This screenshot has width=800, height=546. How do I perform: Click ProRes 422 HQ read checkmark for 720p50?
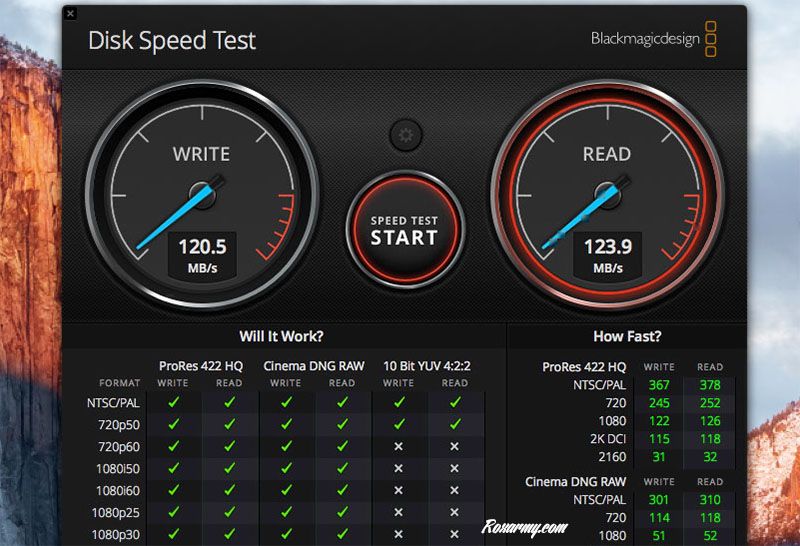pos(229,424)
